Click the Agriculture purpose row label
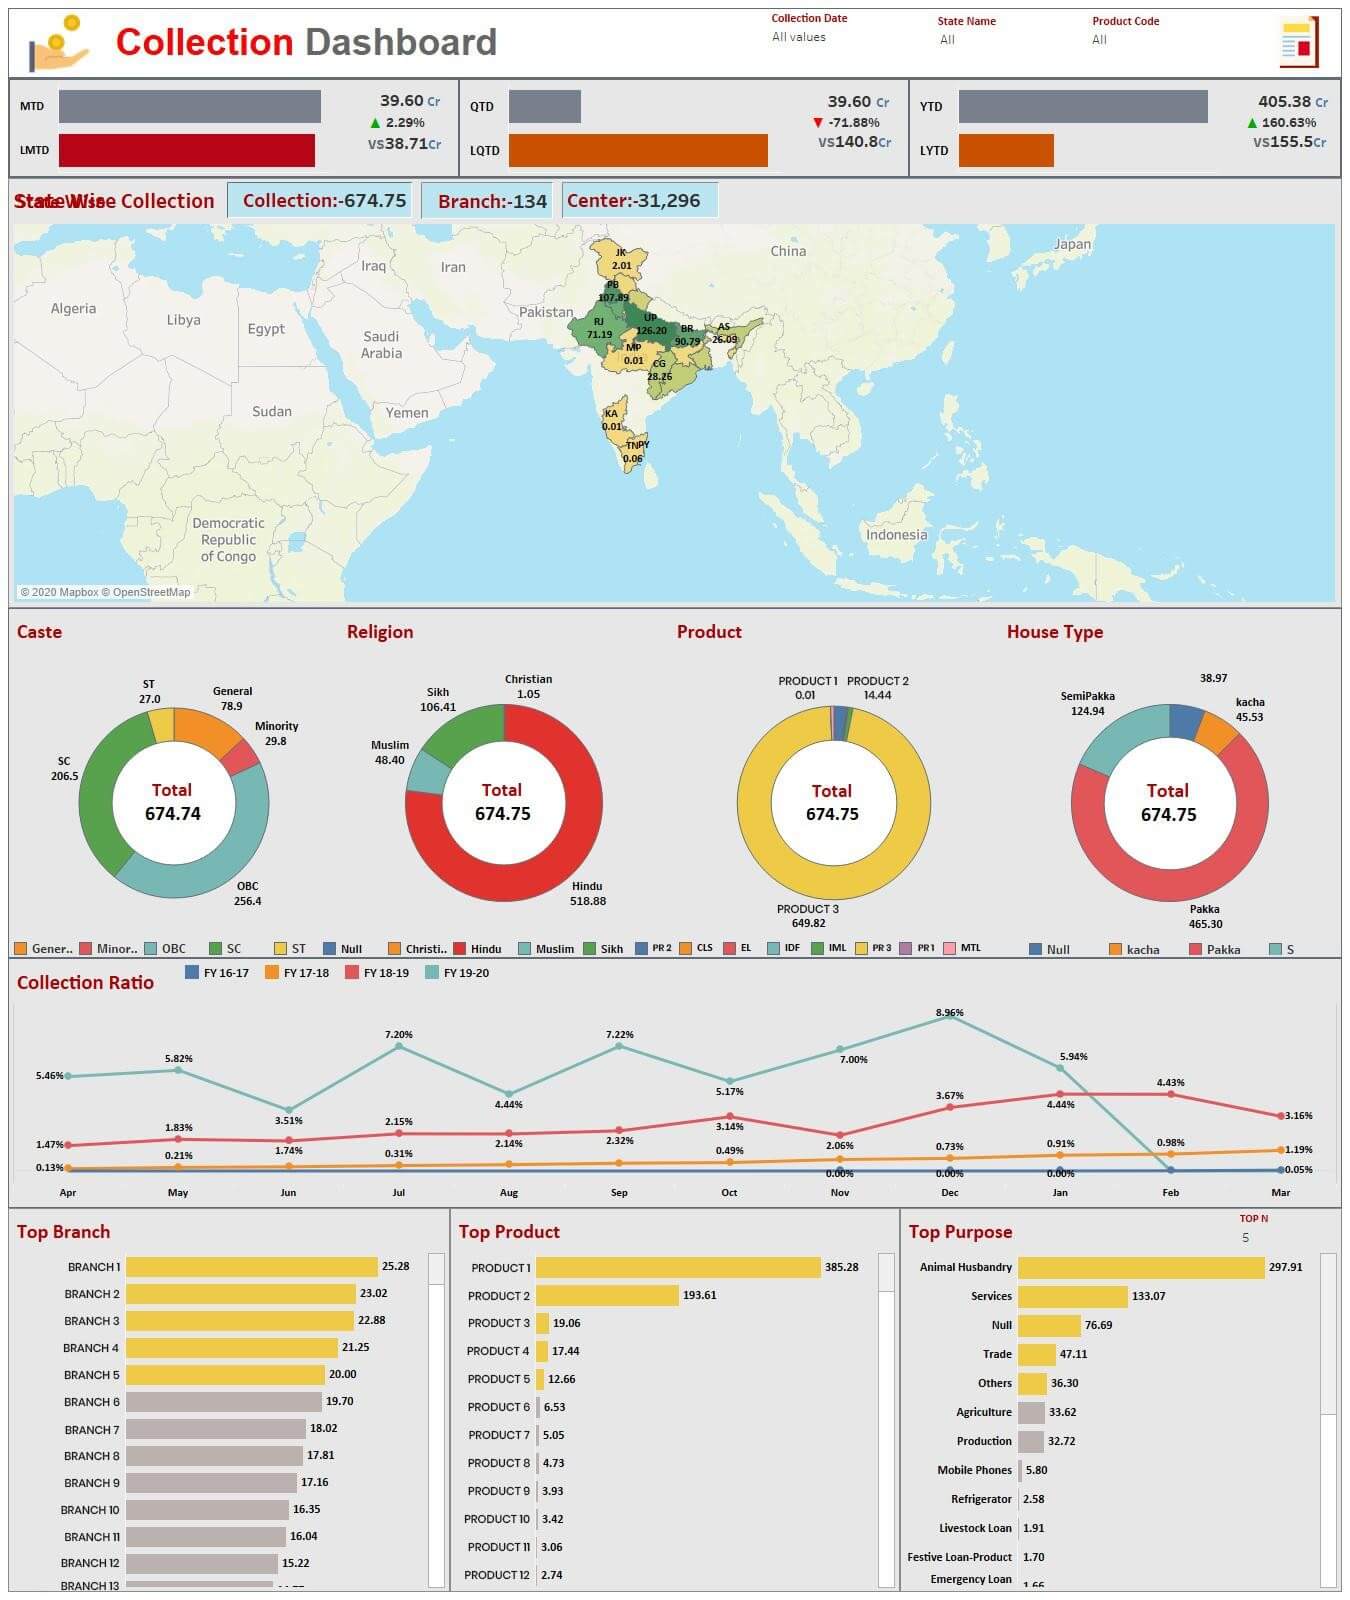1350x1600 pixels. pos(983,1413)
